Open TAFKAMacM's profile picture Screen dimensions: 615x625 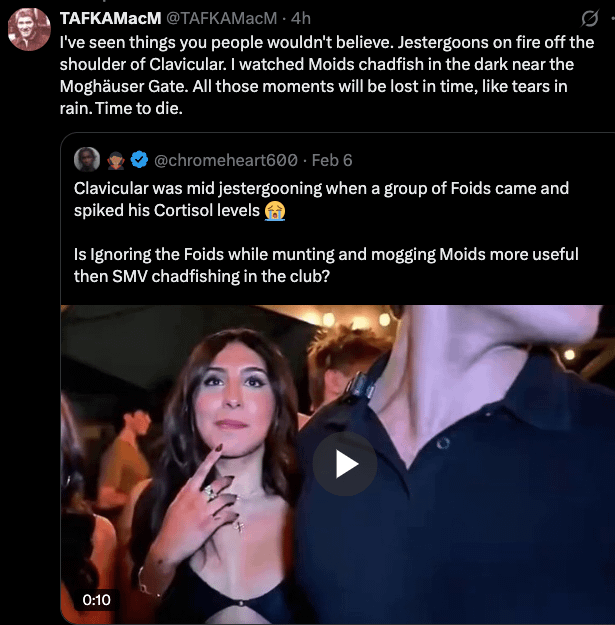click(29, 28)
